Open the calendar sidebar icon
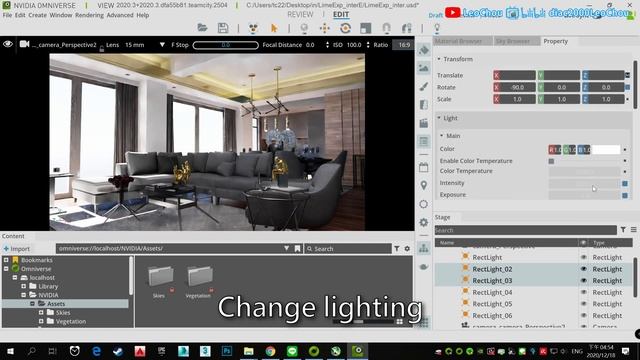The height and width of the screenshot is (360, 640). point(424,167)
